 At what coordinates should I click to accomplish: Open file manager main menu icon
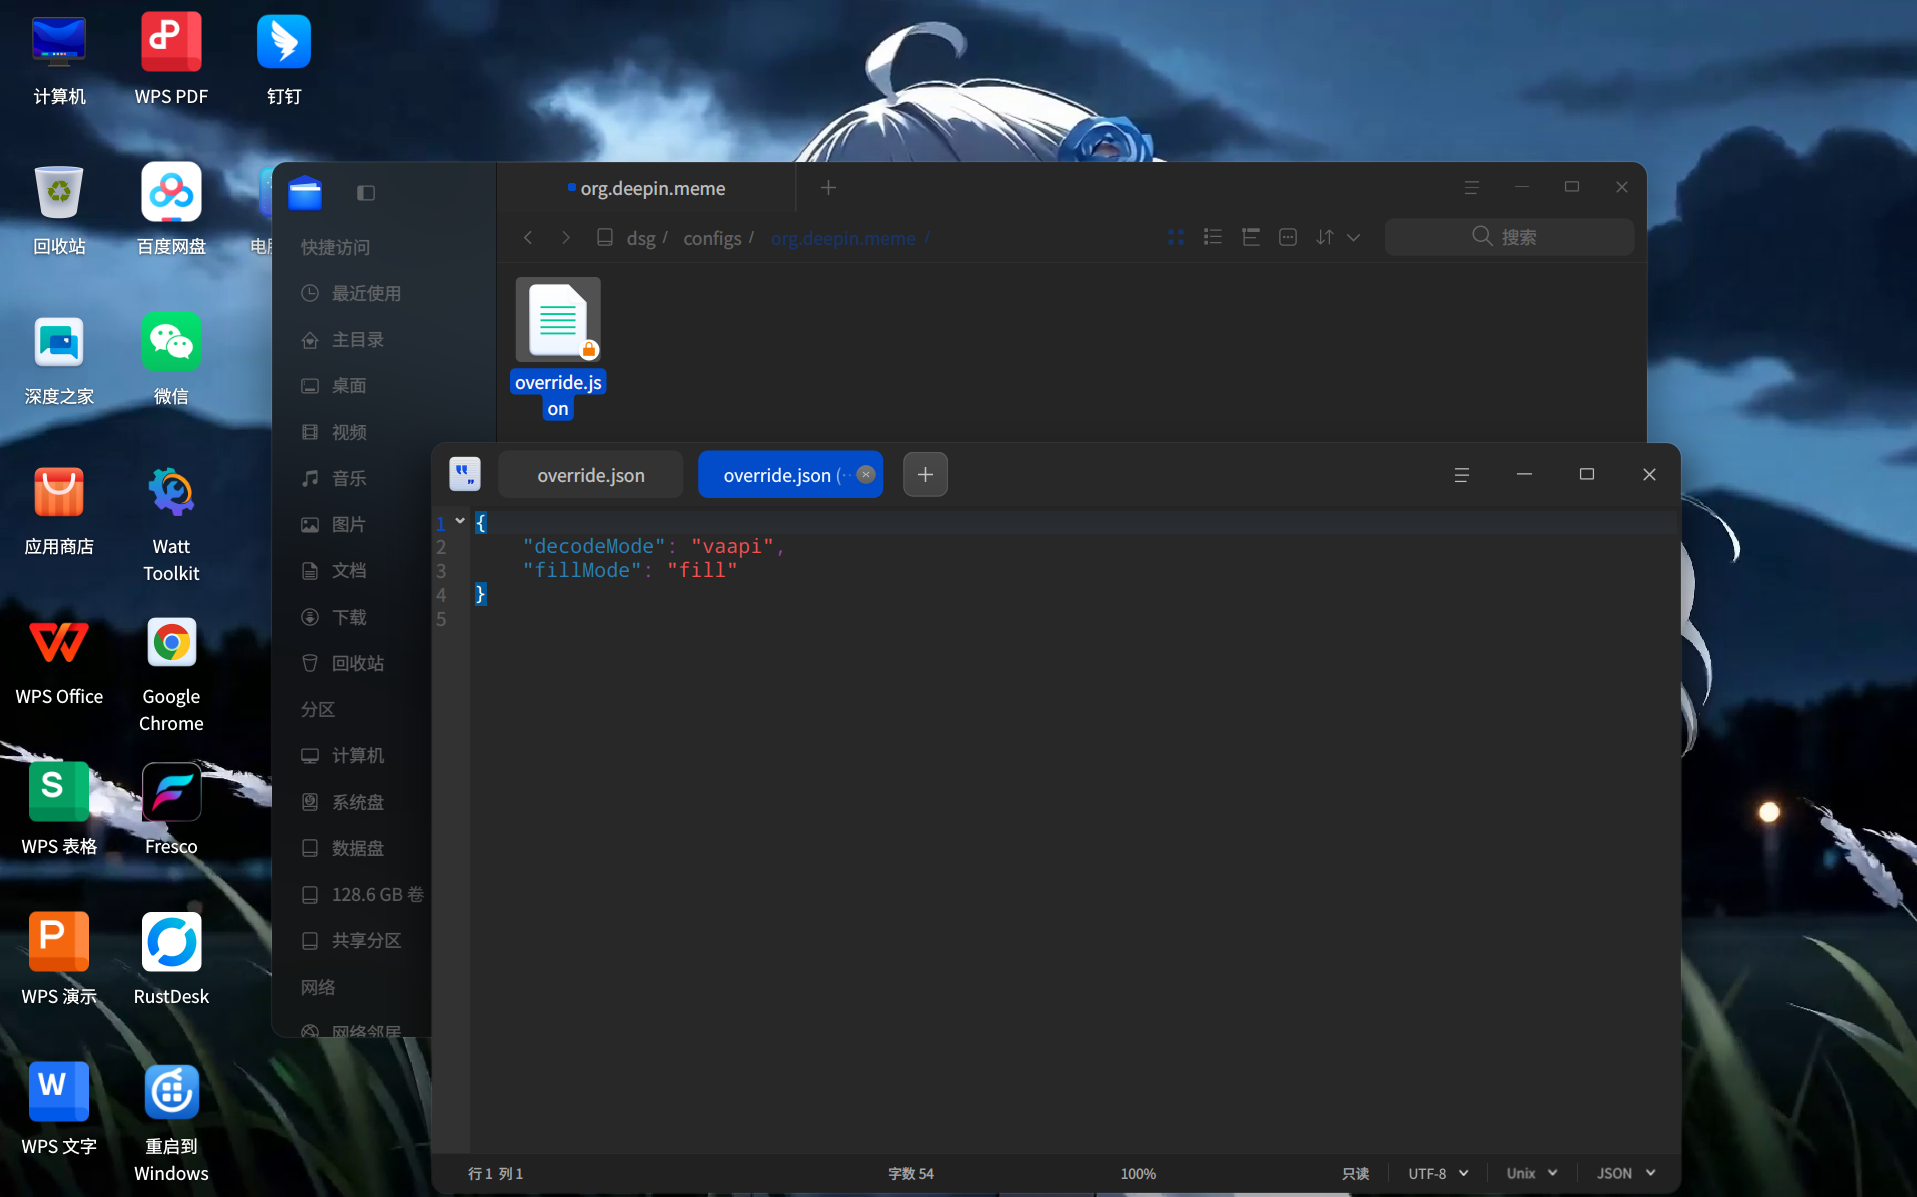click(1472, 187)
